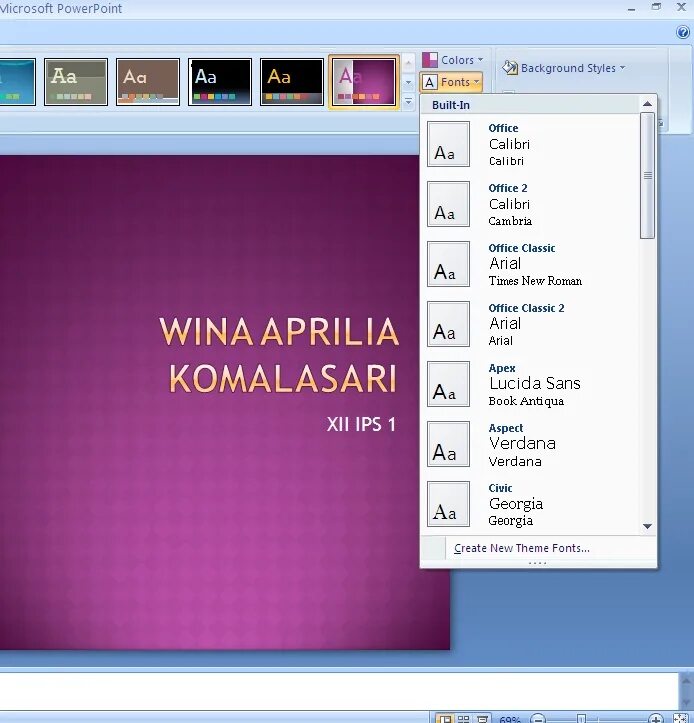
Task: Select the Office 2 font set
Action: pyautogui.click(x=530, y=204)
